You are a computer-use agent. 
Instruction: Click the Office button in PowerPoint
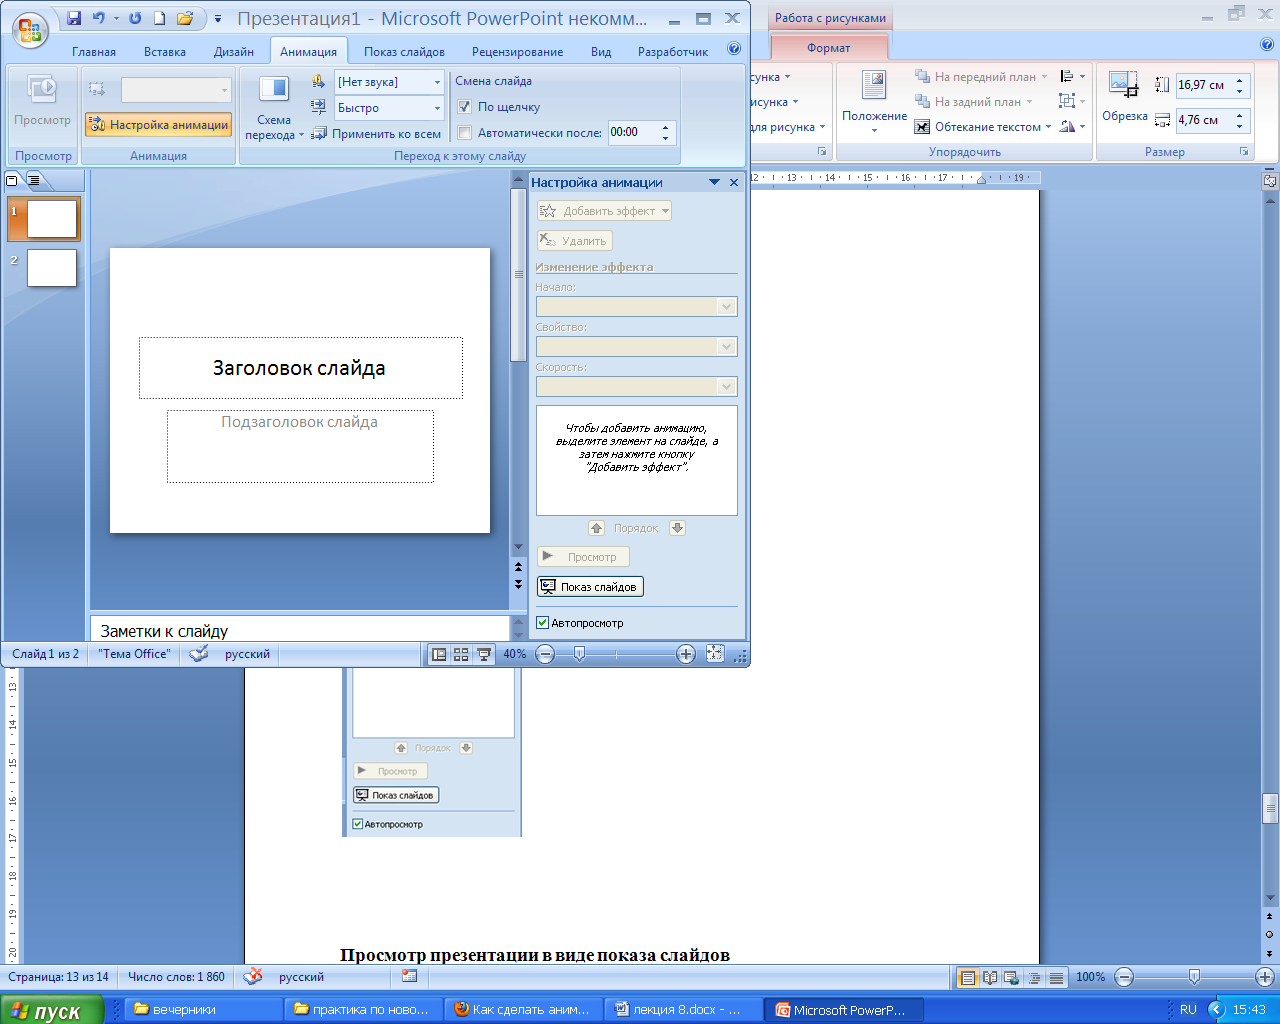tap(31, 29)
